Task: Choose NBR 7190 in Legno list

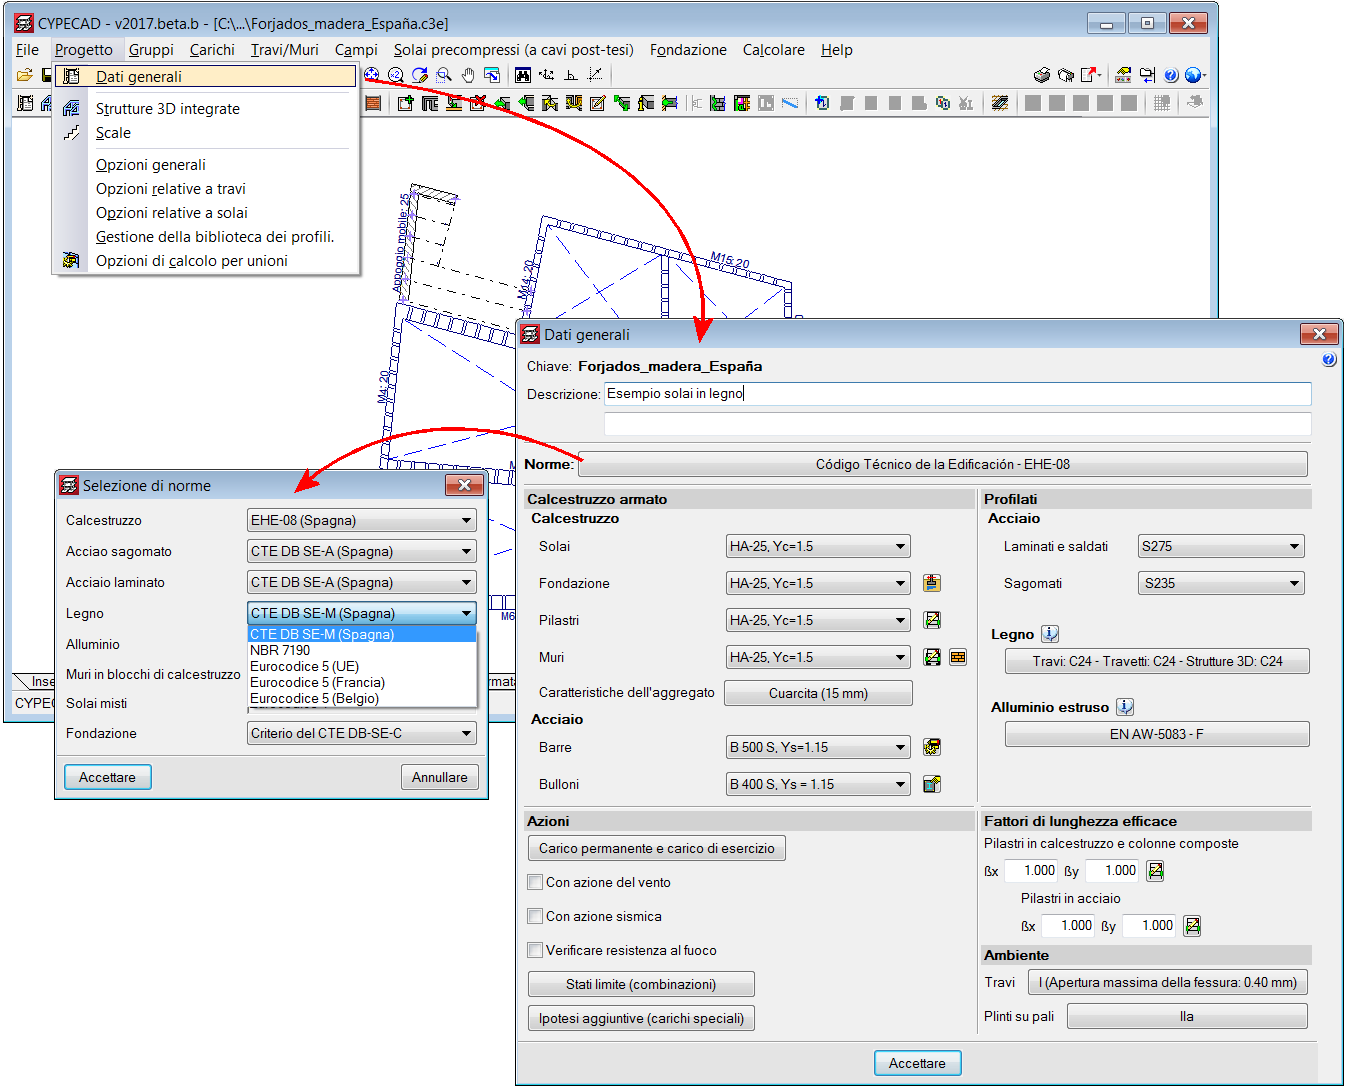Action: pyautogui.click(x=362, y=650)
